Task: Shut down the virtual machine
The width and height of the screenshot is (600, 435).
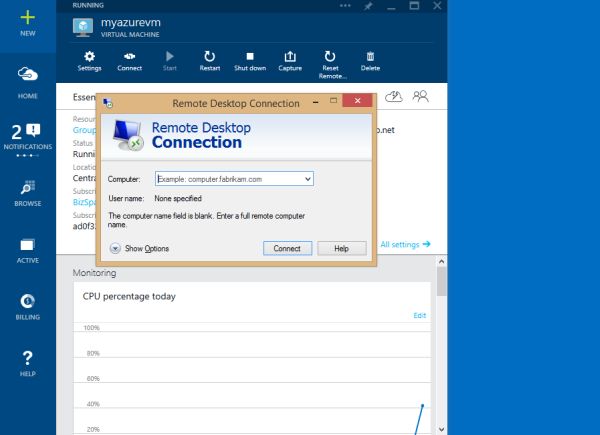Action: point(250,61)
